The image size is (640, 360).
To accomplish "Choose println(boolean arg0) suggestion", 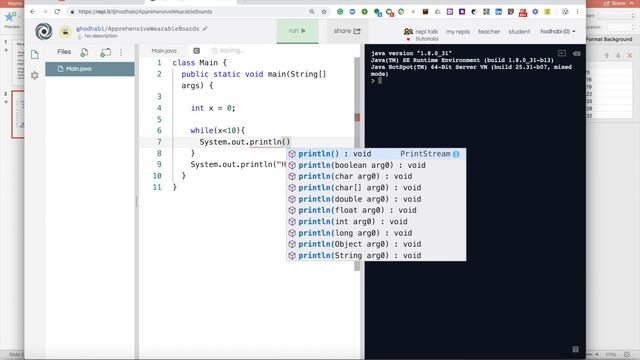I will coord(376,165).
